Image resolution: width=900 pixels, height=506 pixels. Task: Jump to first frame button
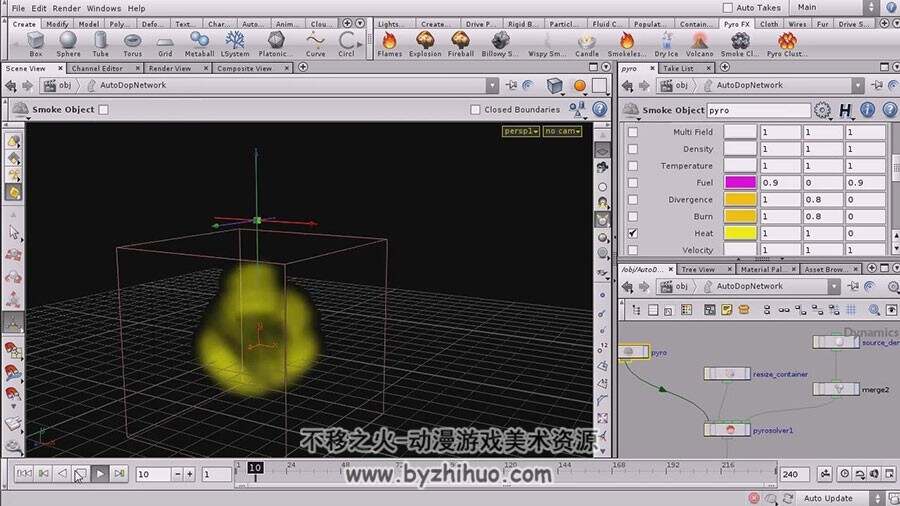[24, 473]
